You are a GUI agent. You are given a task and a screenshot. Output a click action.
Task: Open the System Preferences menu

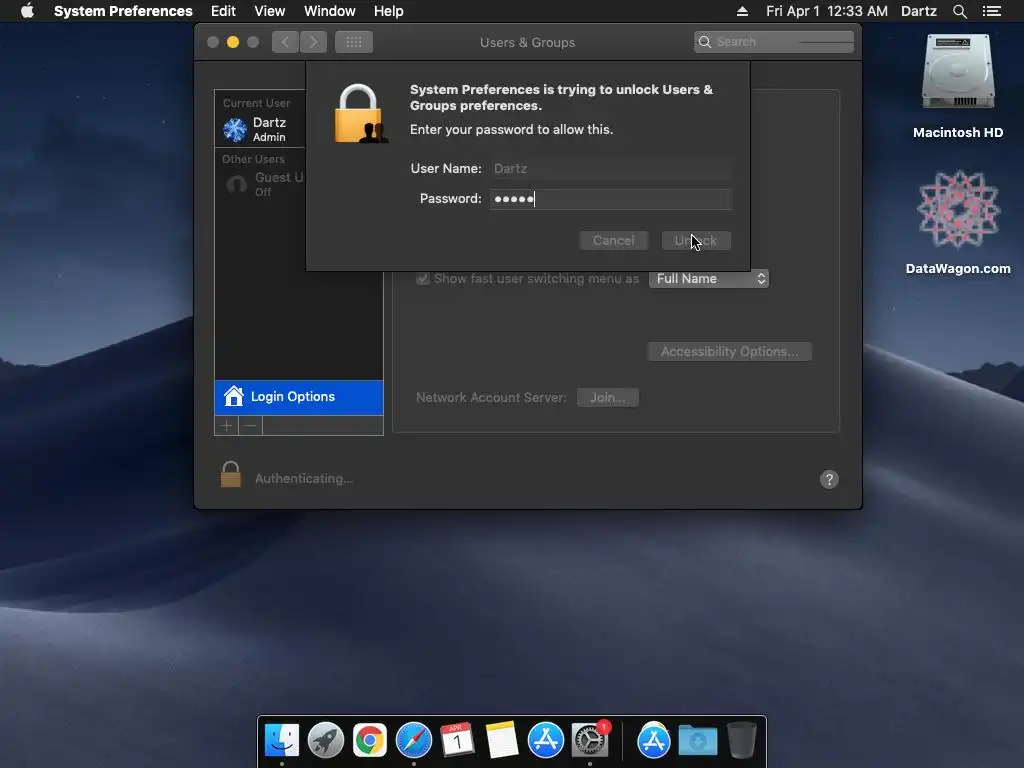point(123,11)
